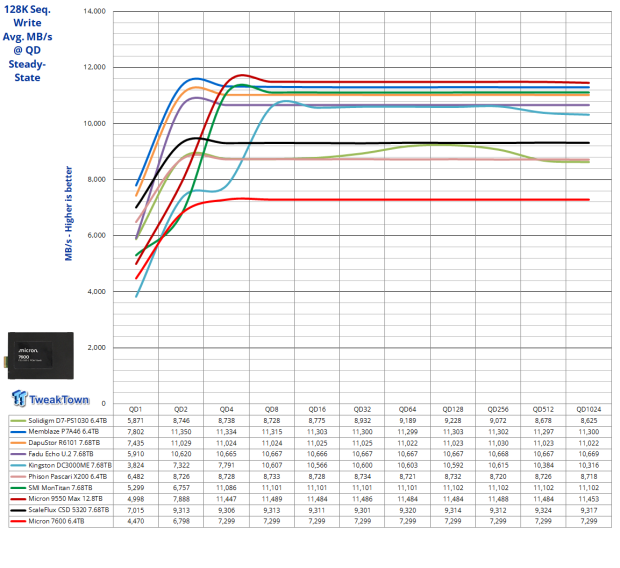Screen dimensions: 620x568
Task: Click Fadu Echo's QD1 value 5,910
Action: point(136,454)
